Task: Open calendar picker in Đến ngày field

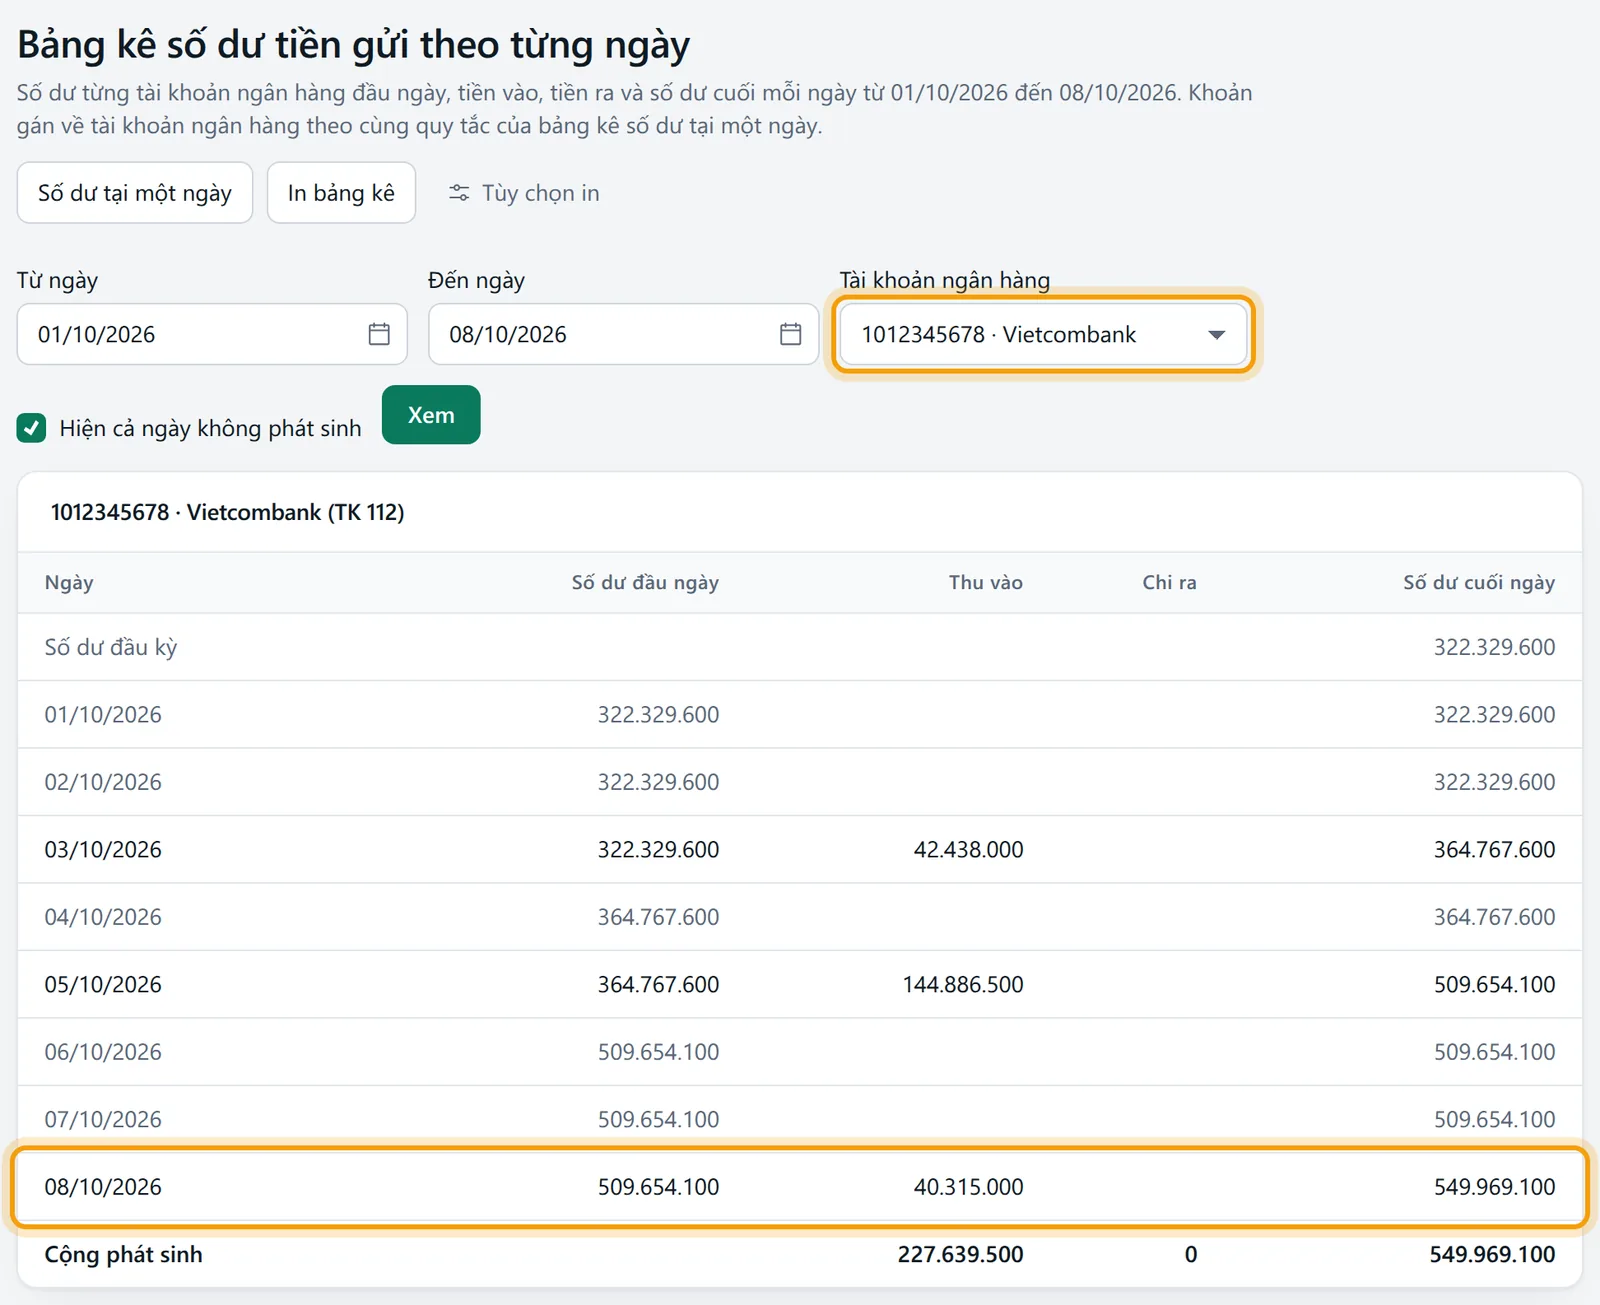Action: pos(790,334)
